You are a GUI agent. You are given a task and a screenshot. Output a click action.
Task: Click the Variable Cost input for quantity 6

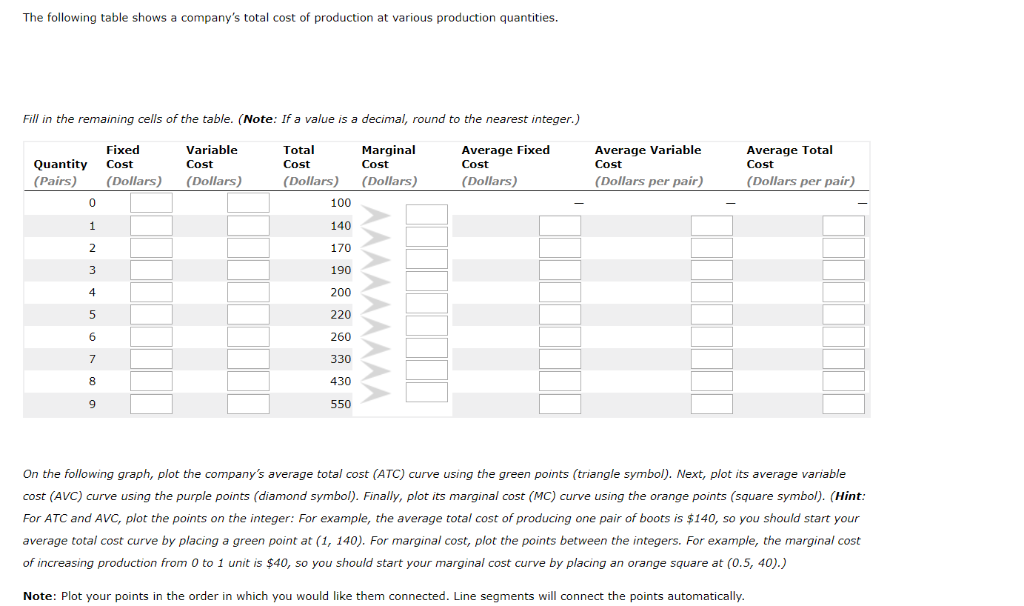click(249, 336)
